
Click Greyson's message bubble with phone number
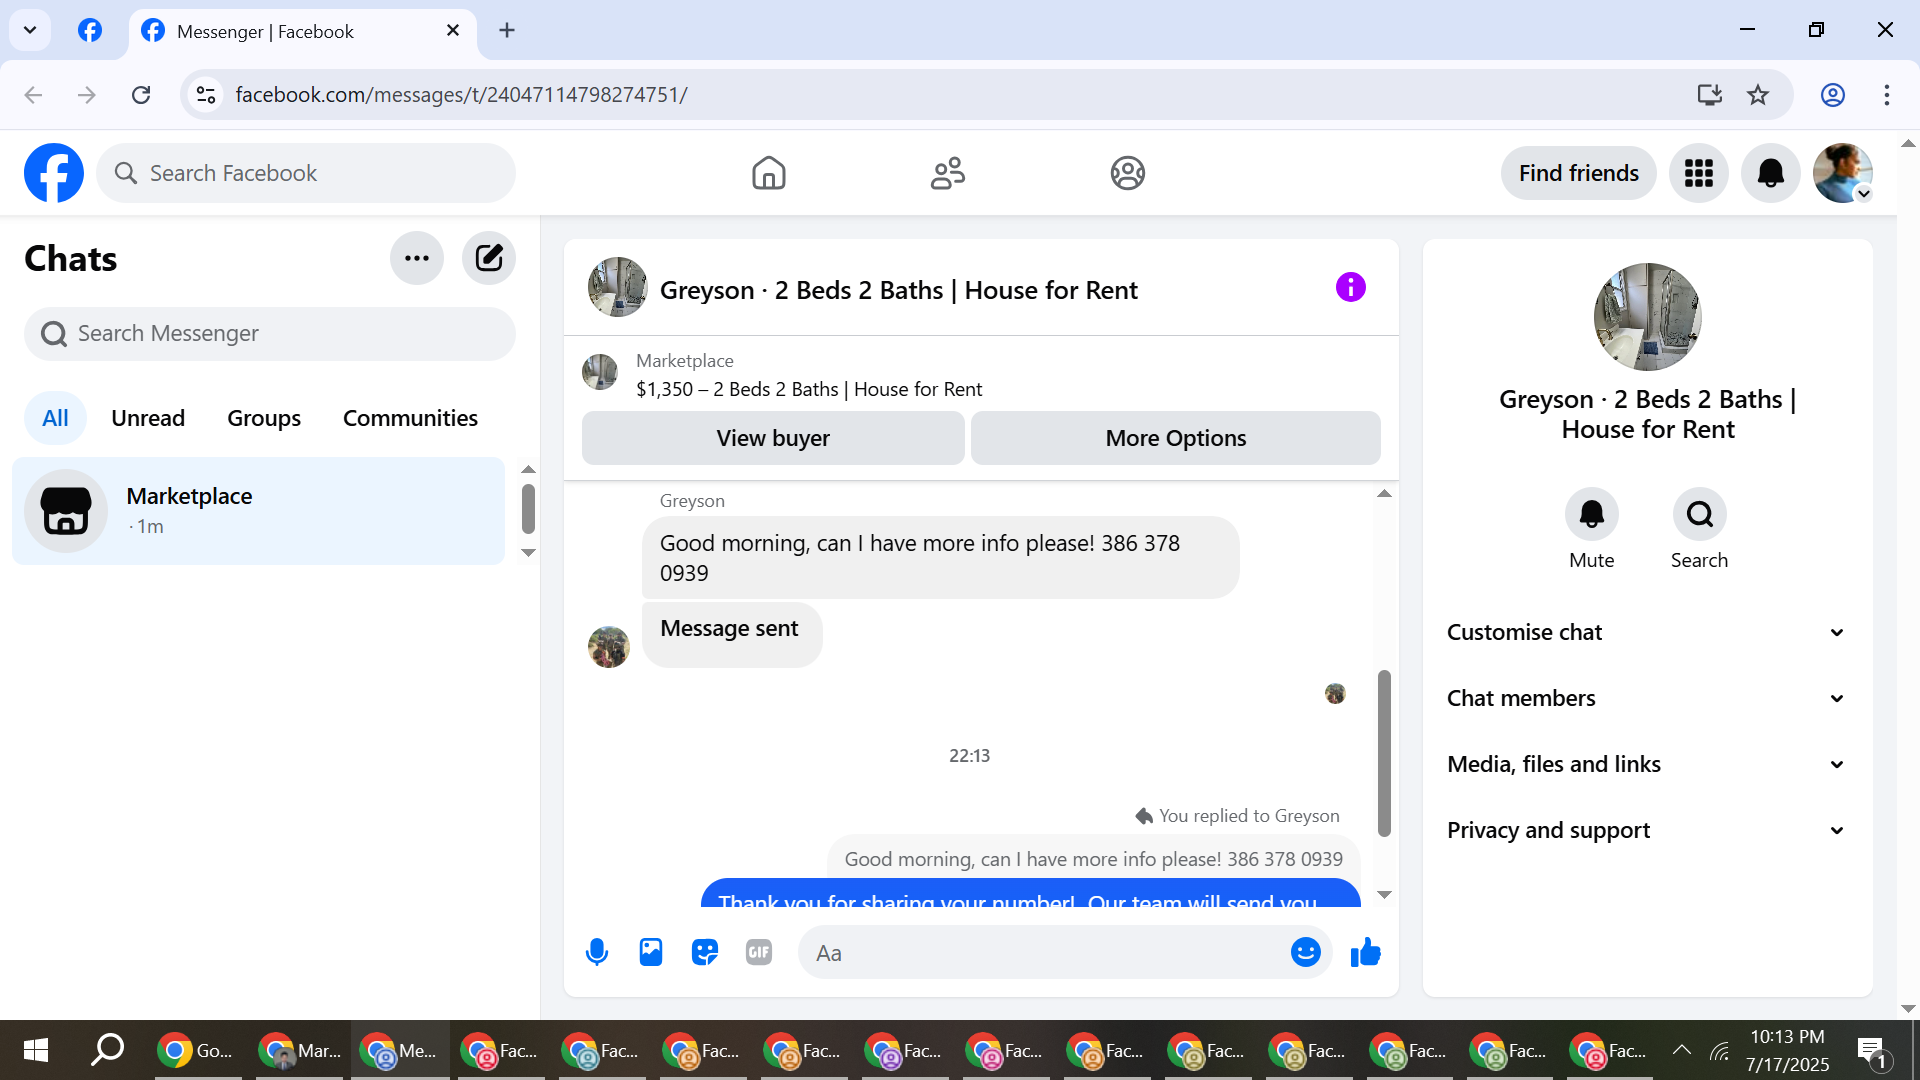(940, 557)
